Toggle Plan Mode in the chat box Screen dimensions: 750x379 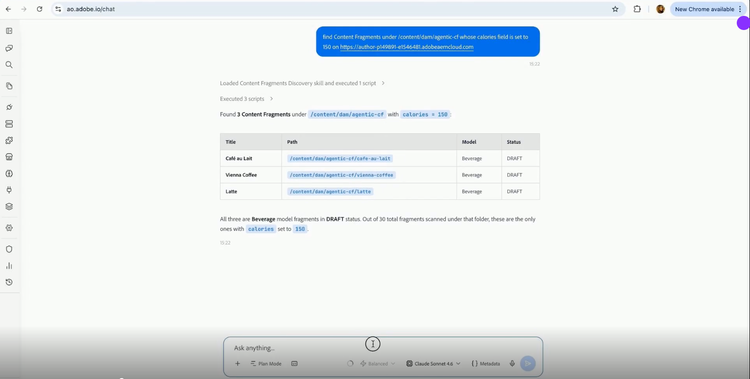pos(266,364)
